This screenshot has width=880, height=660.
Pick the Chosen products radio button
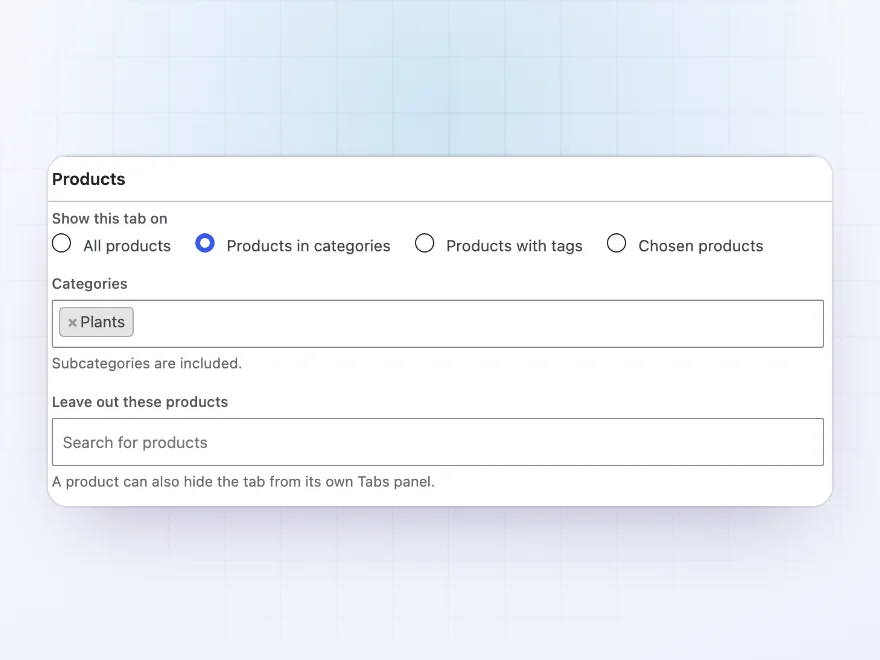(x=616, y=244)
